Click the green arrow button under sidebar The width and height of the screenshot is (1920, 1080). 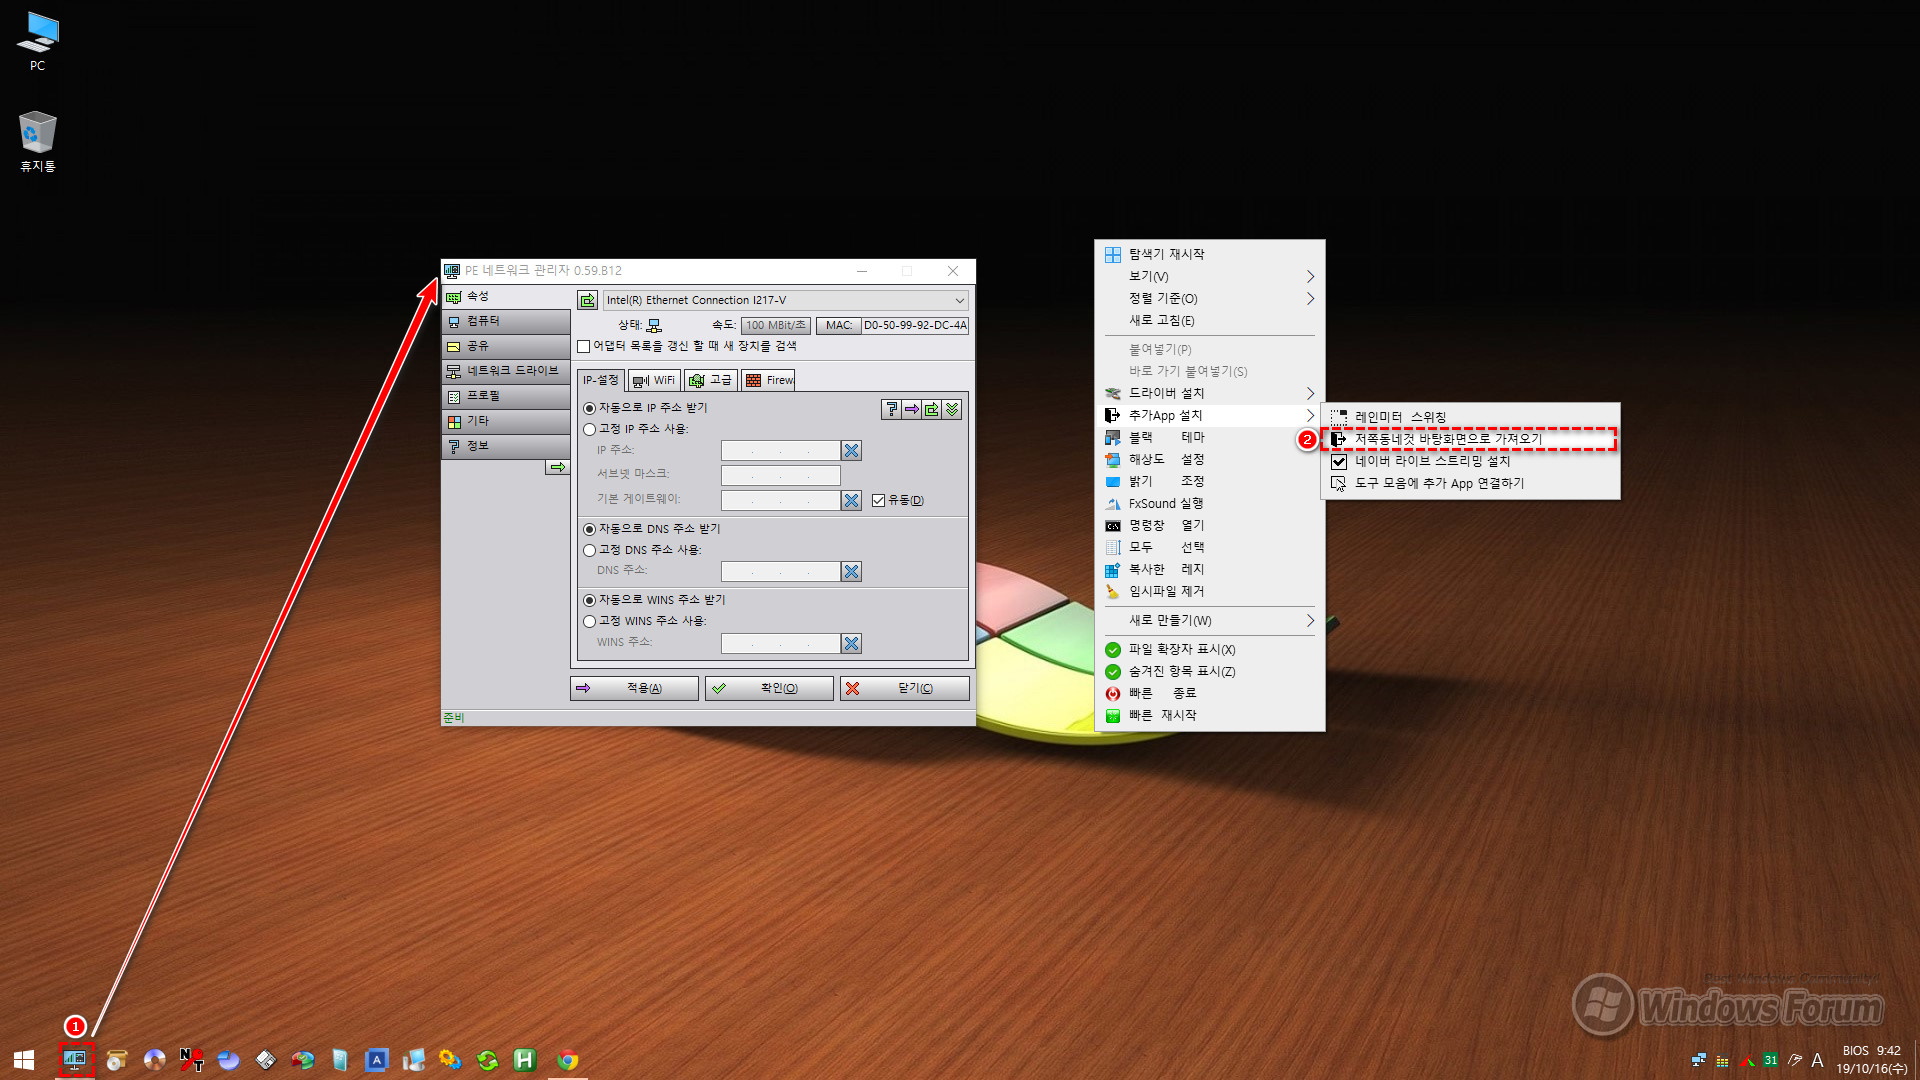click(x=557, y=467)
